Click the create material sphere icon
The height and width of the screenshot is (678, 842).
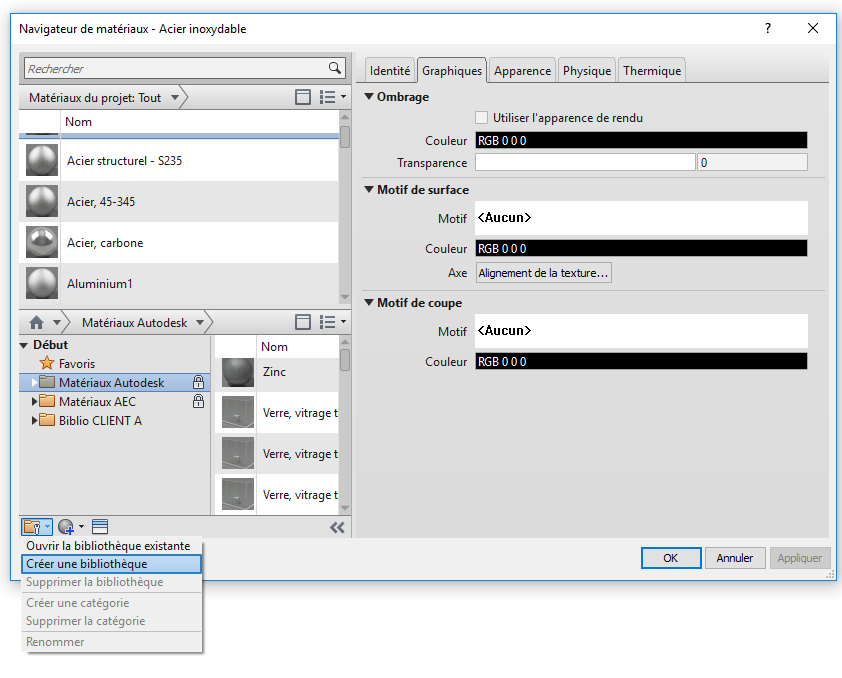[x=67, y=527]
